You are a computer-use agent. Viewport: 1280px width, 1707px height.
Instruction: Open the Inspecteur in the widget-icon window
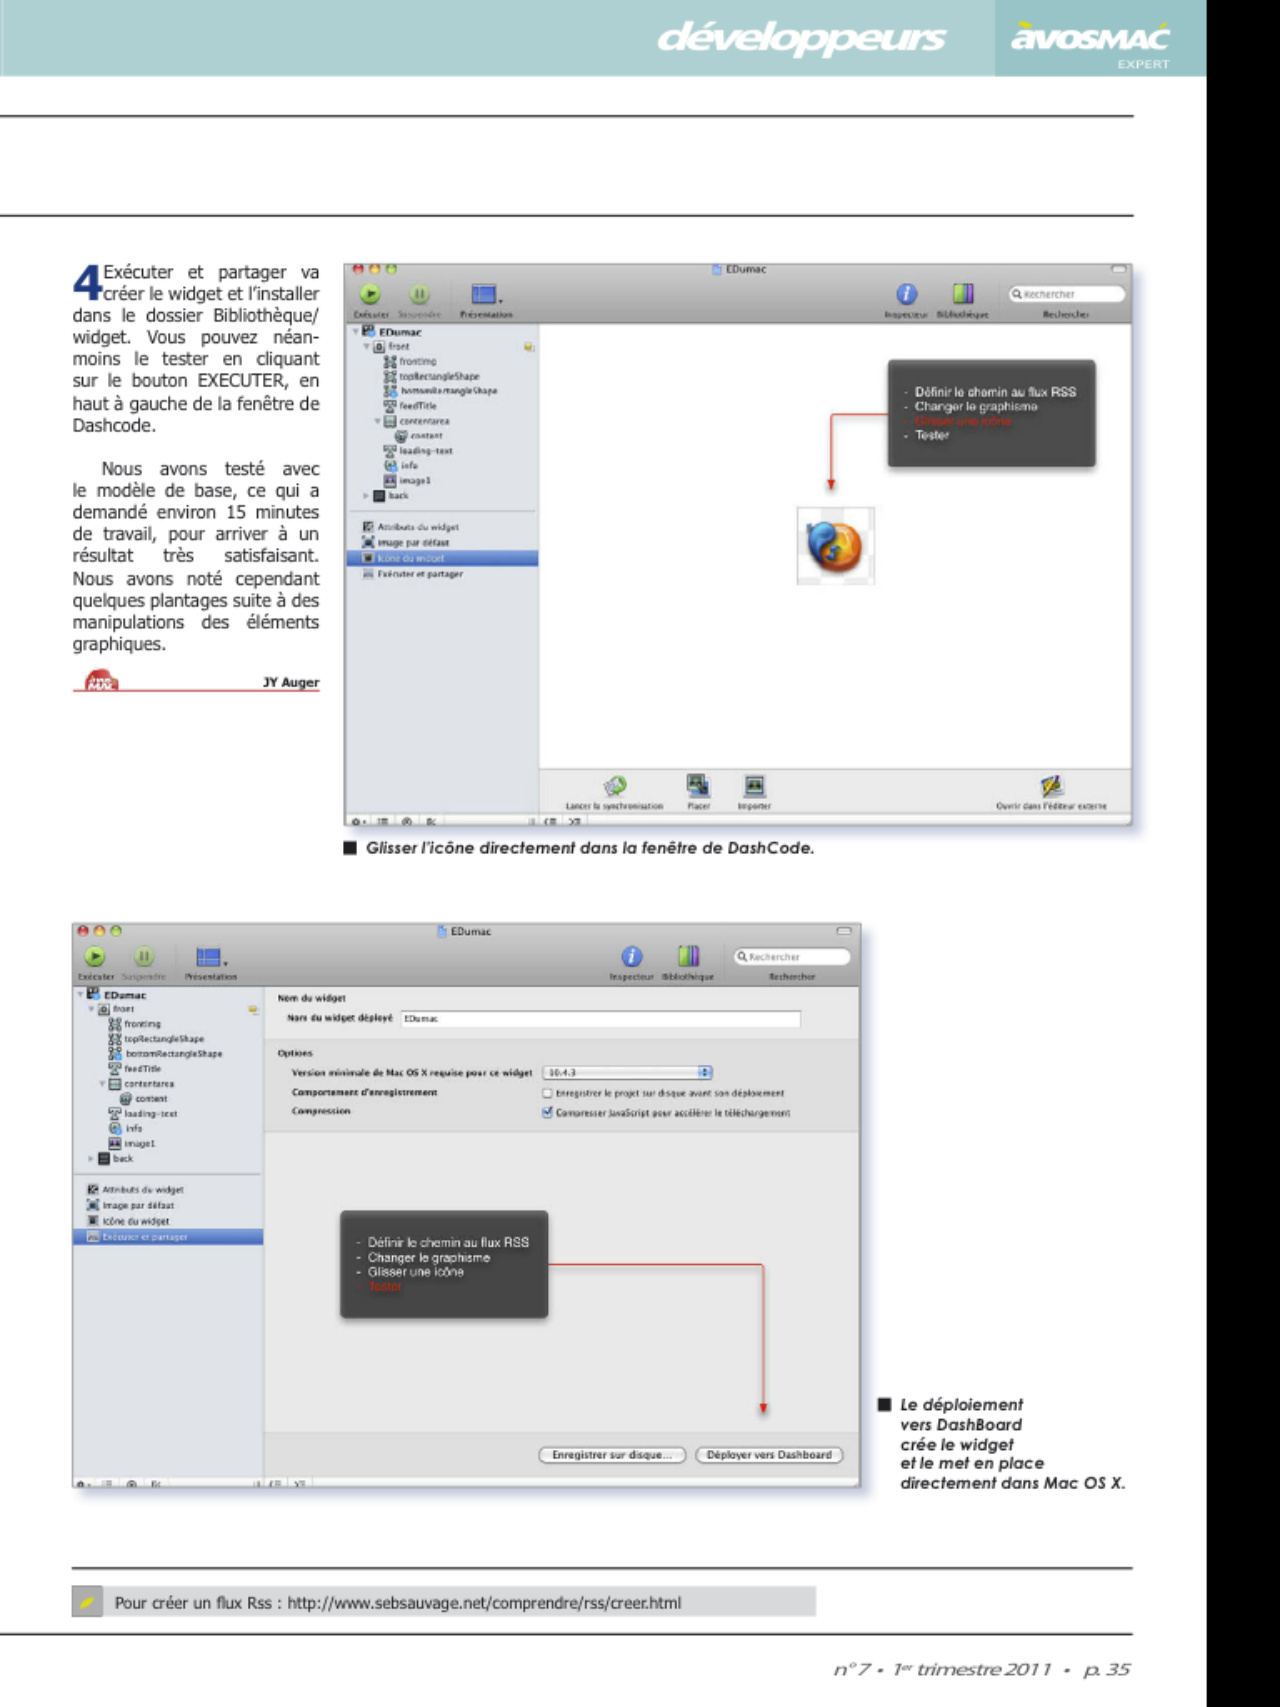(x=906, y=294)
